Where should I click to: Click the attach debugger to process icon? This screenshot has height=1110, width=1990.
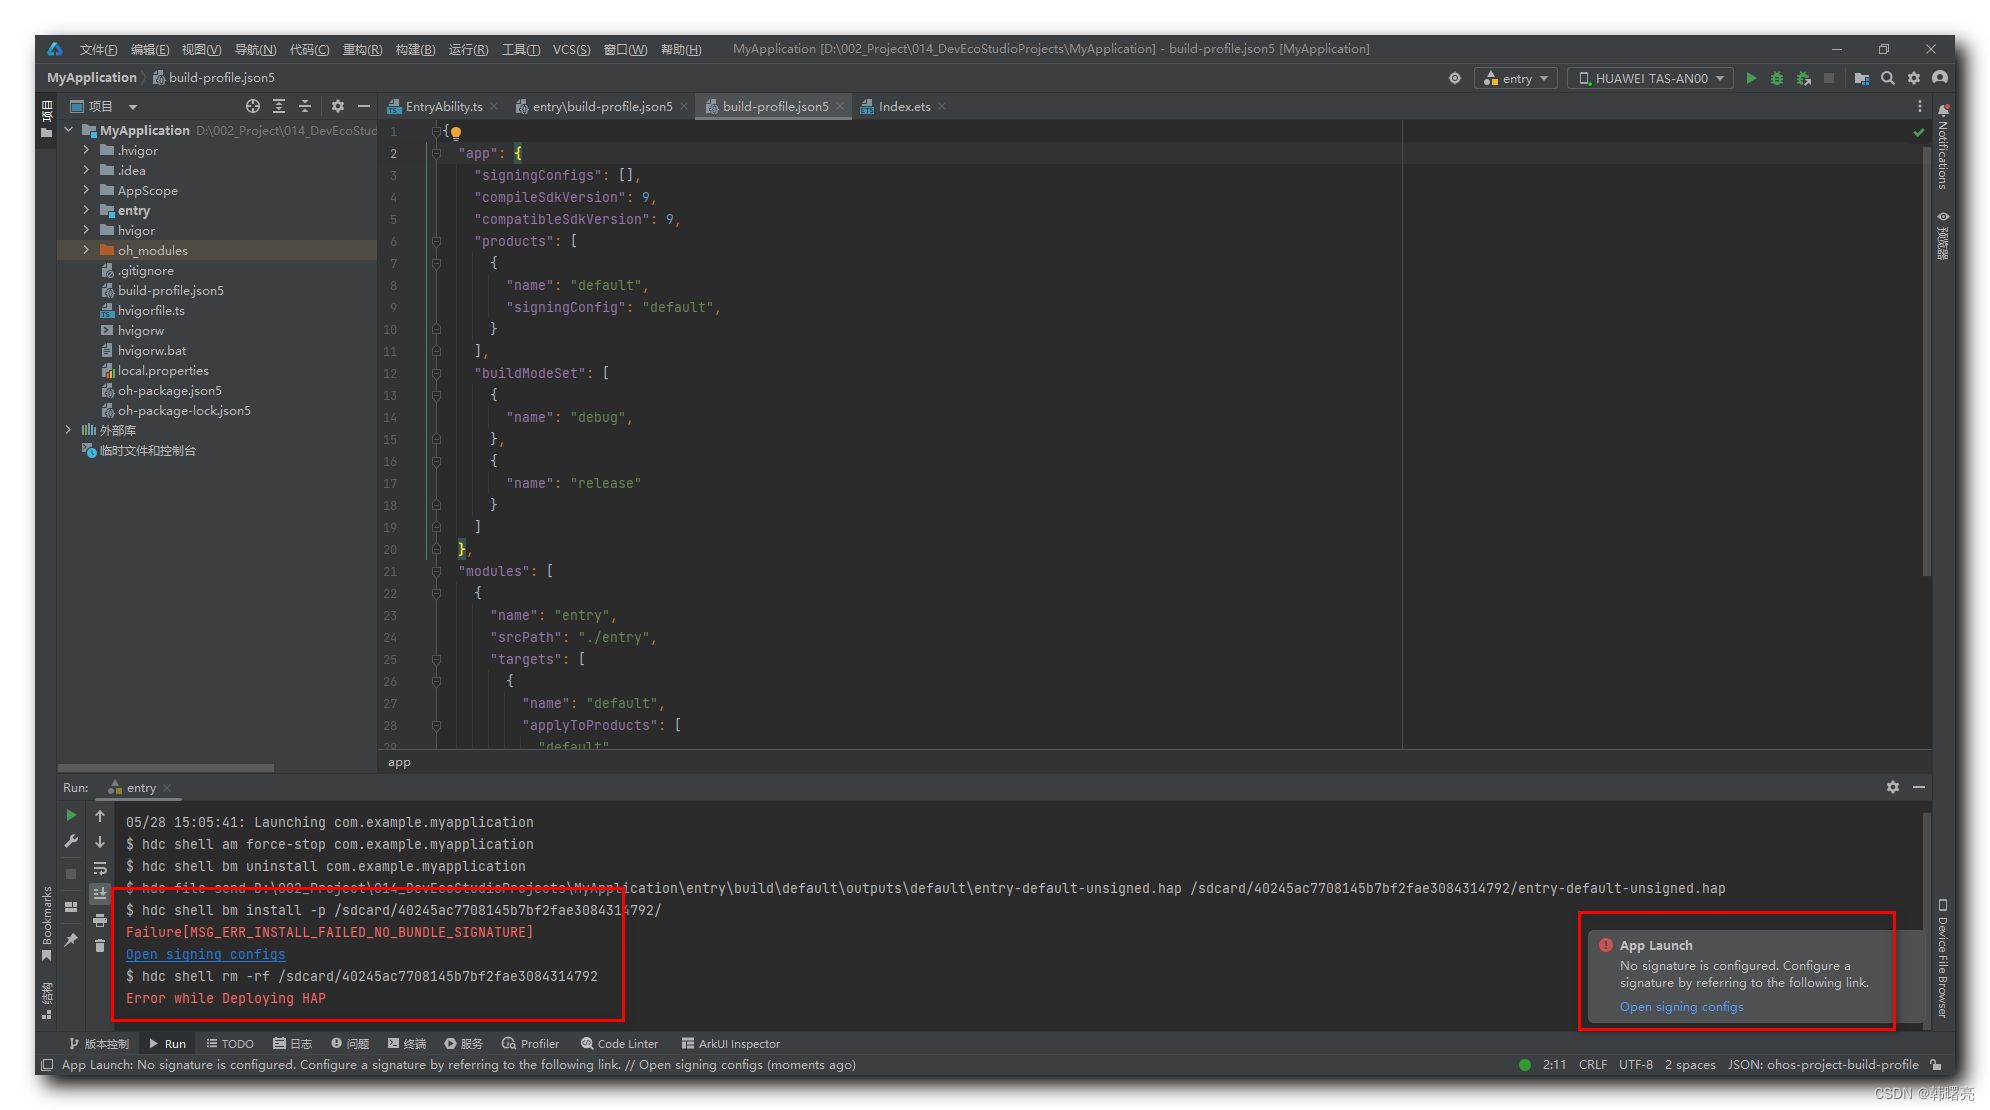1804,78
